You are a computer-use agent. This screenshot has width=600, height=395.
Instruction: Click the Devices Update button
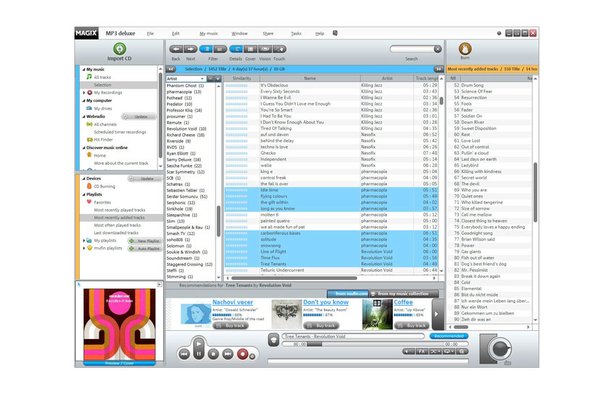coord(145,179)
